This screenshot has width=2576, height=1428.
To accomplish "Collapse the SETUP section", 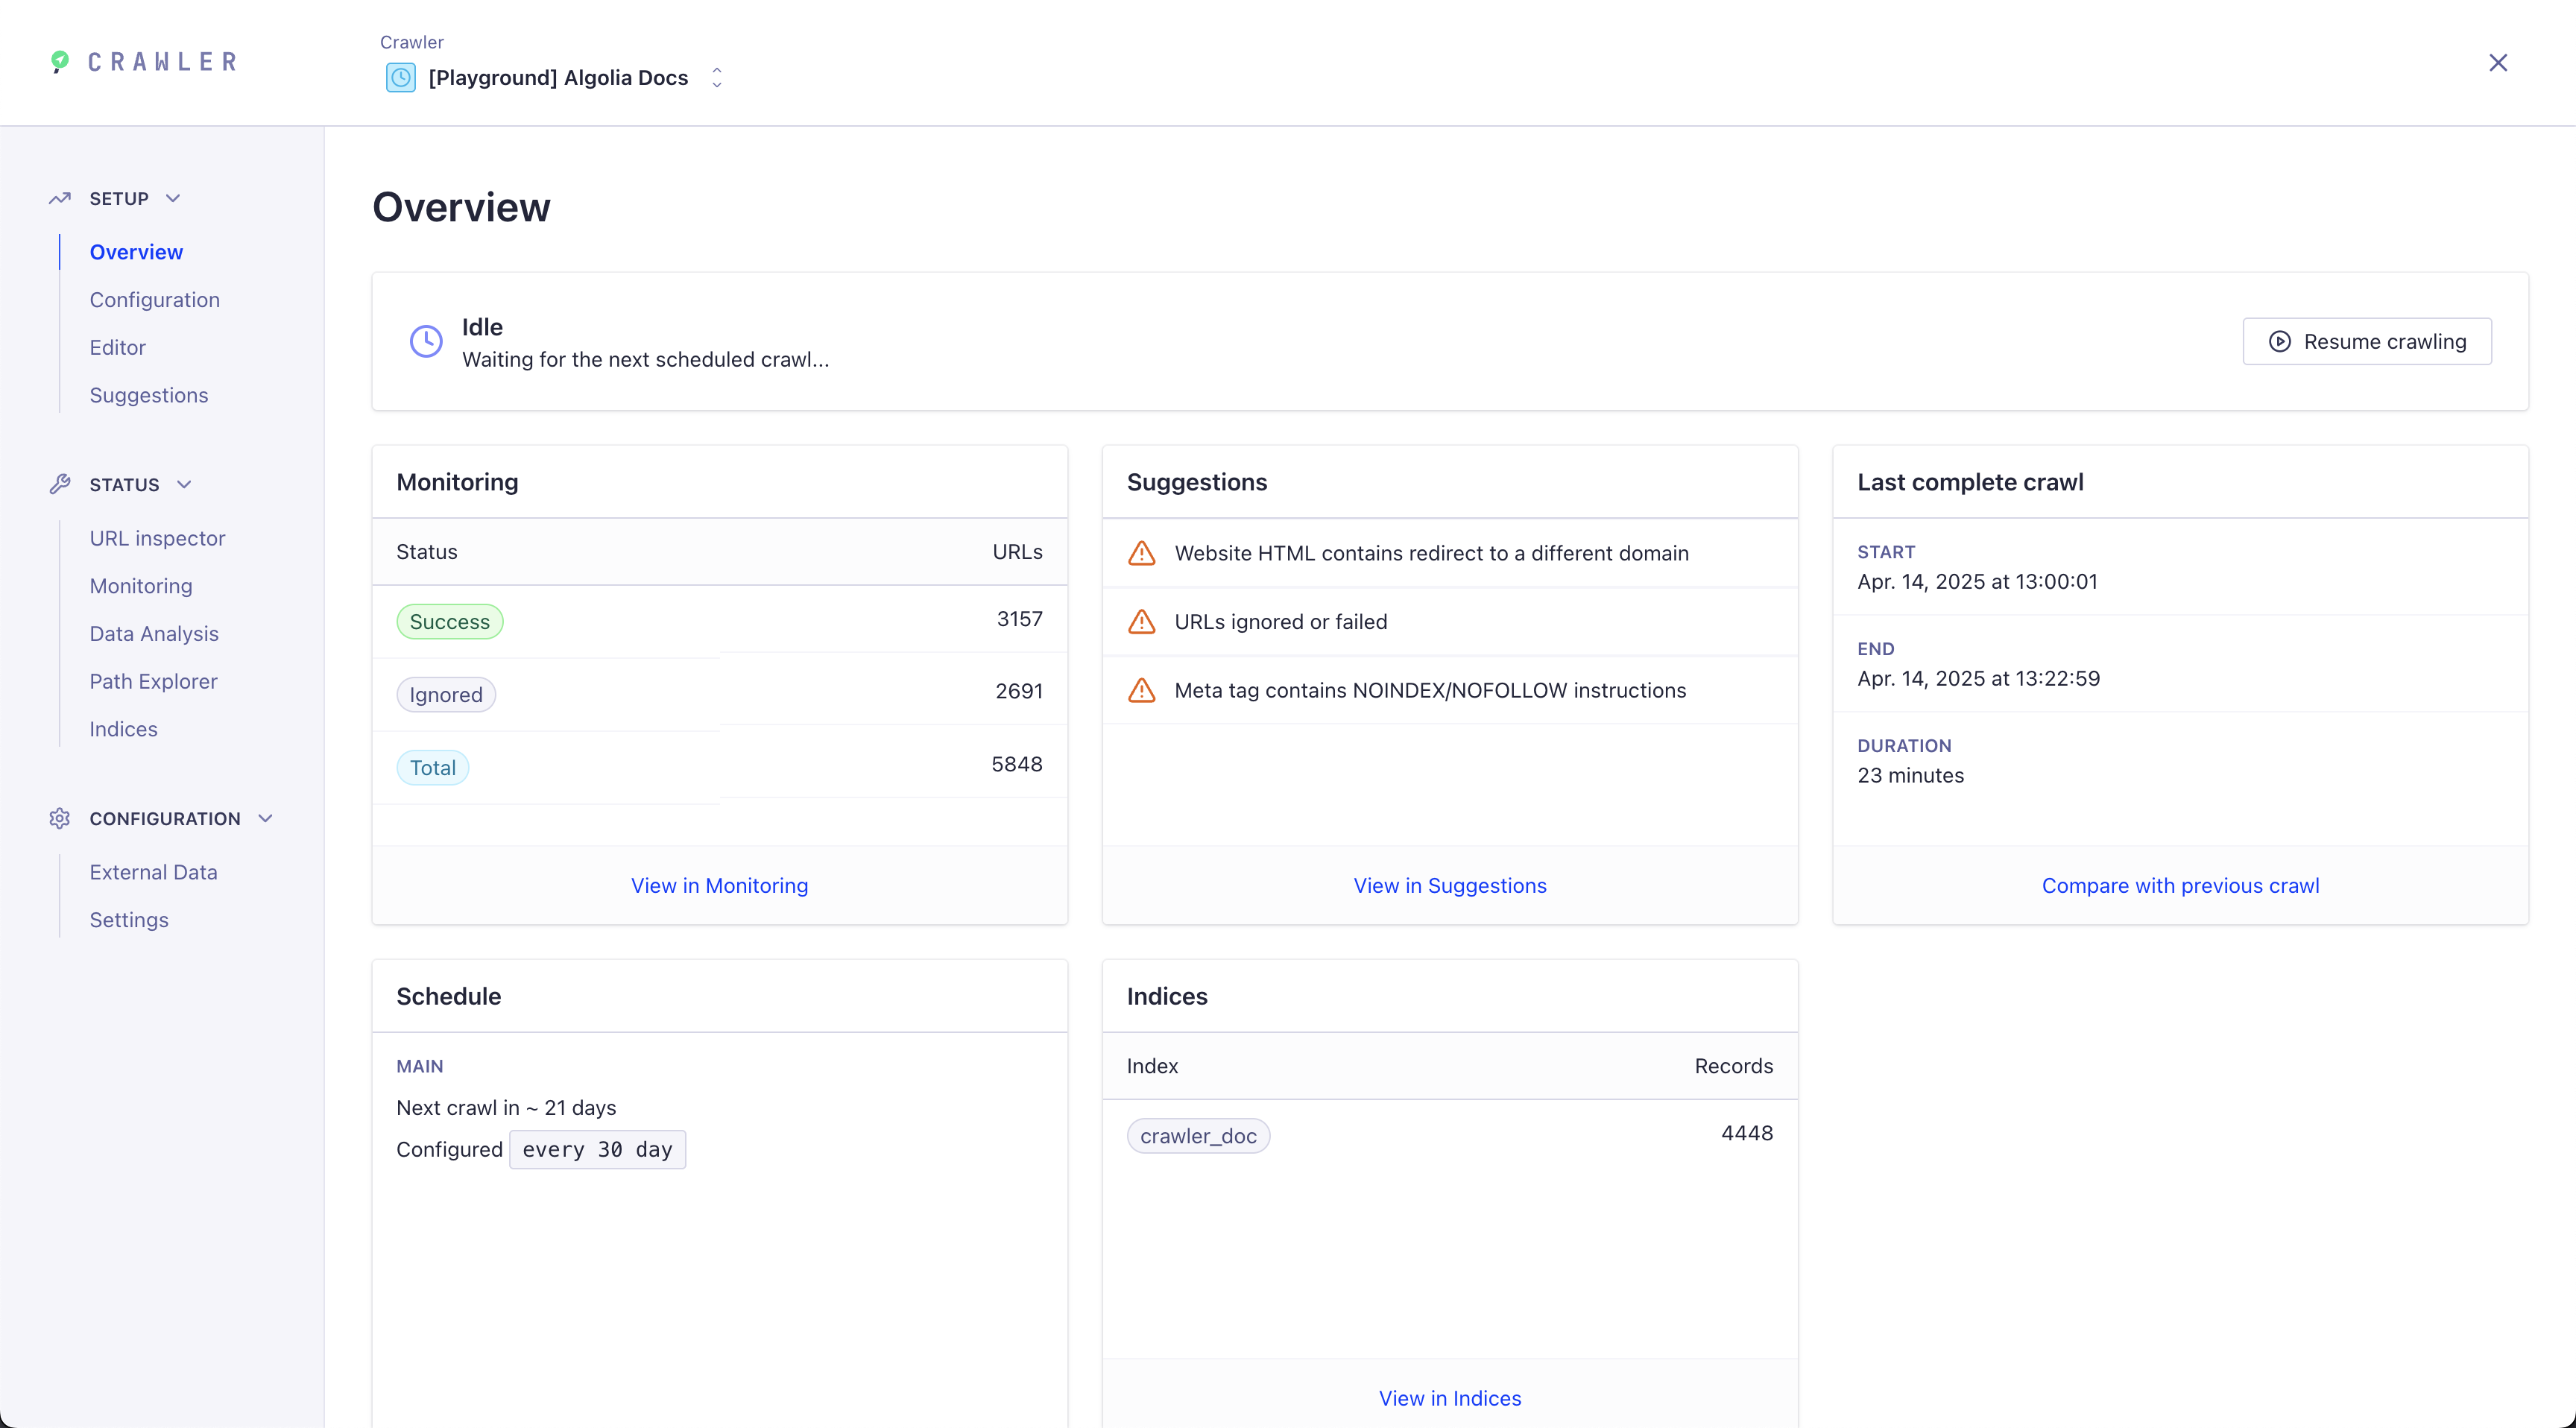I will click(172, 198).
